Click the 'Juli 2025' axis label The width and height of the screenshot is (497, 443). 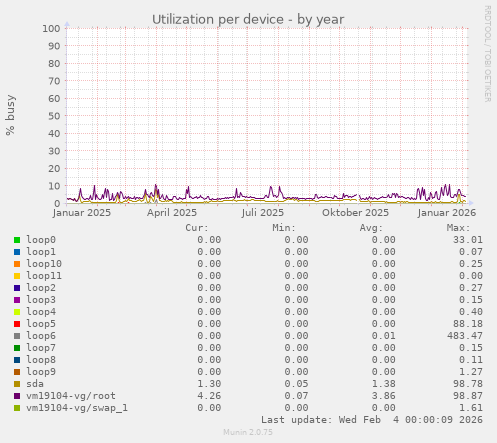[x=263, y=212]
